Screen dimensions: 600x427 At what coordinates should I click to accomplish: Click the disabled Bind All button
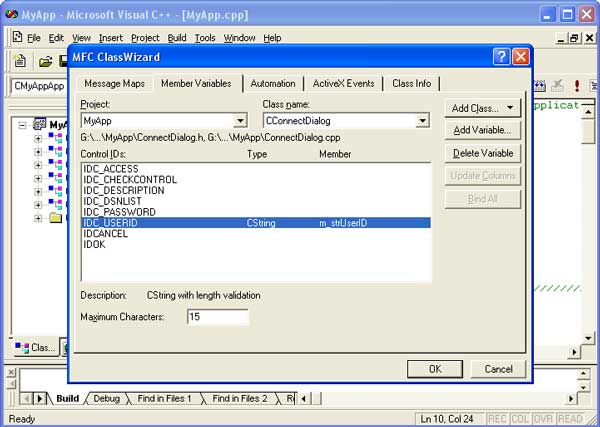pos(483,199)
